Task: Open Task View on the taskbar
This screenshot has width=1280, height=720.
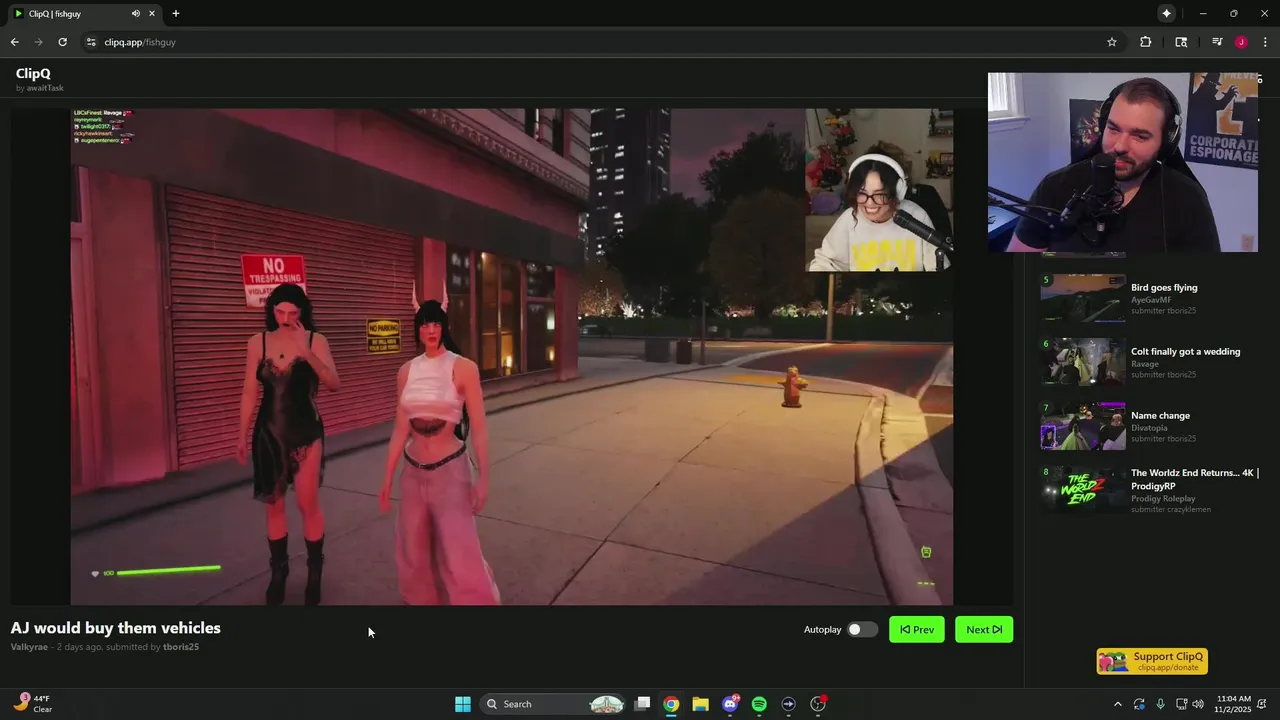Action: [x=642, y=704]
